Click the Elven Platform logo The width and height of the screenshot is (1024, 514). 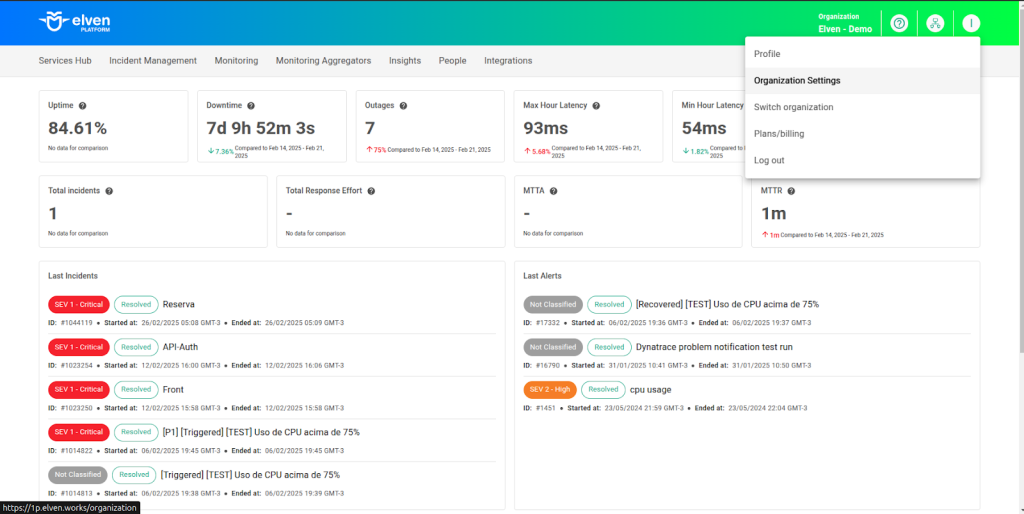coord(73,22)
